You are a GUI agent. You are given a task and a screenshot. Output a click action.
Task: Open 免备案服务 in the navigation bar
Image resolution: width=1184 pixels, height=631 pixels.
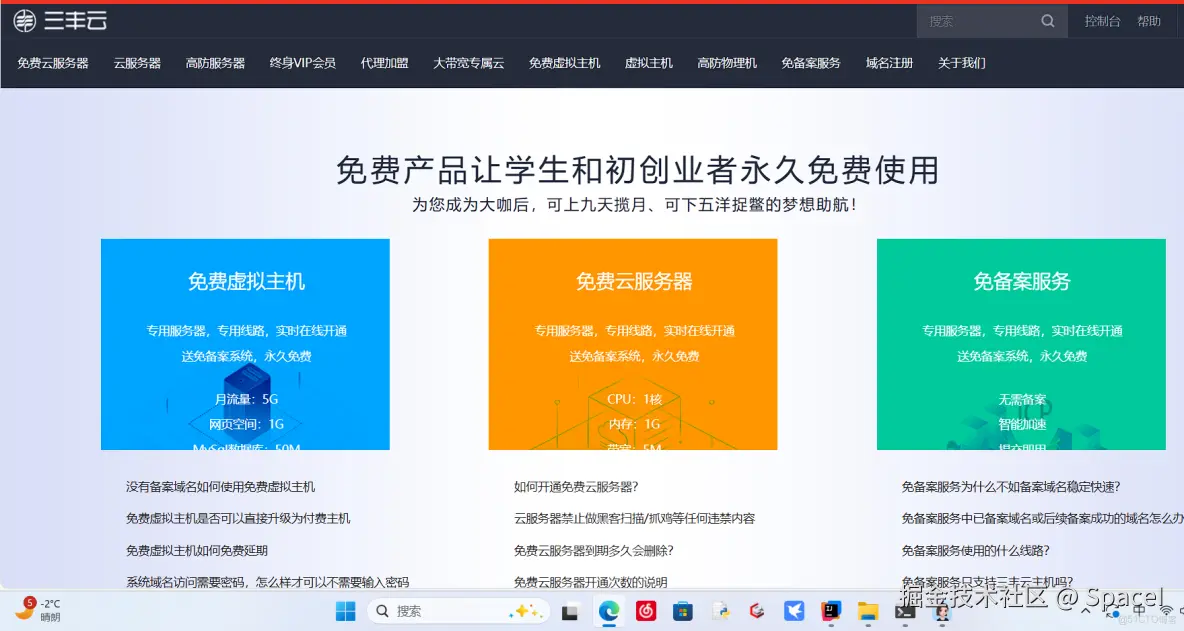pyautogui.click(x=811, y=63)
